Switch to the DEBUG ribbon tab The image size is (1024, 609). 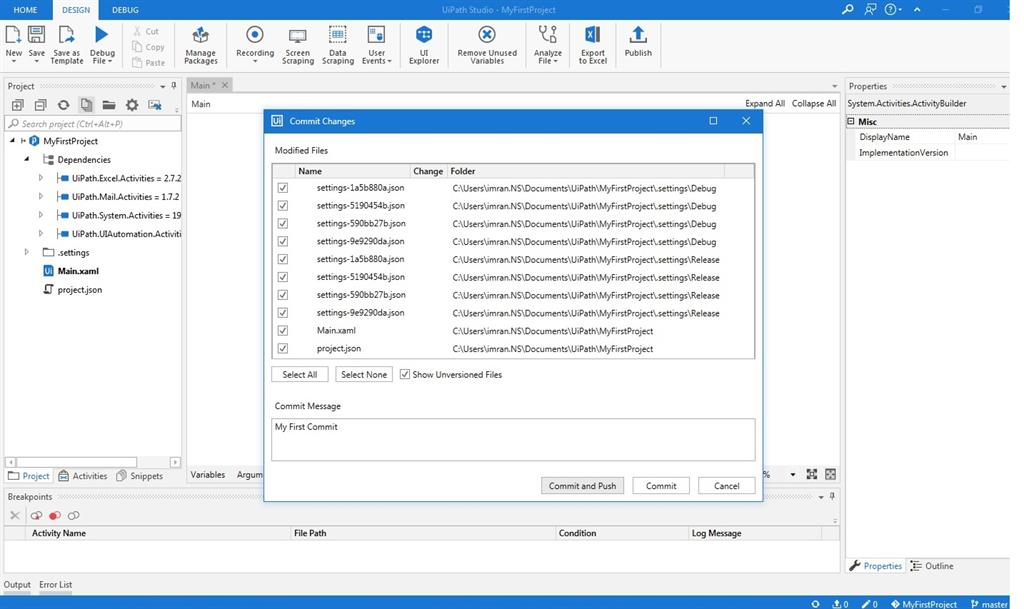click(x=125, y=10)
